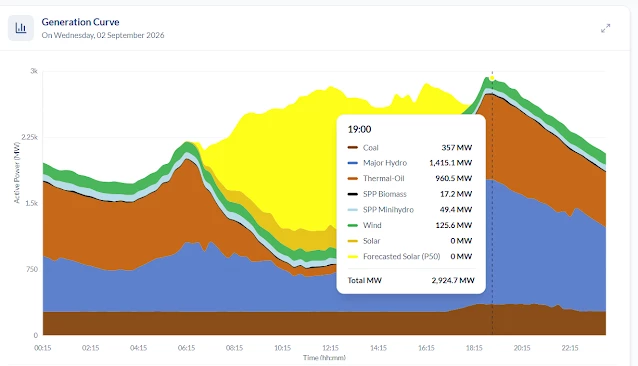Click the Major Hydro label in the tooltip

tap(385, 163)
